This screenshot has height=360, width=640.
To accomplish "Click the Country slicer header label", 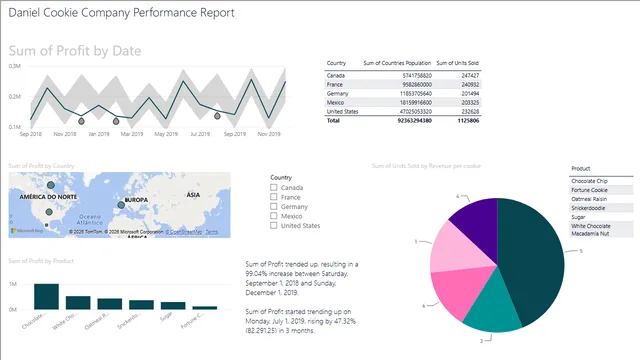I will coord(281,178).
